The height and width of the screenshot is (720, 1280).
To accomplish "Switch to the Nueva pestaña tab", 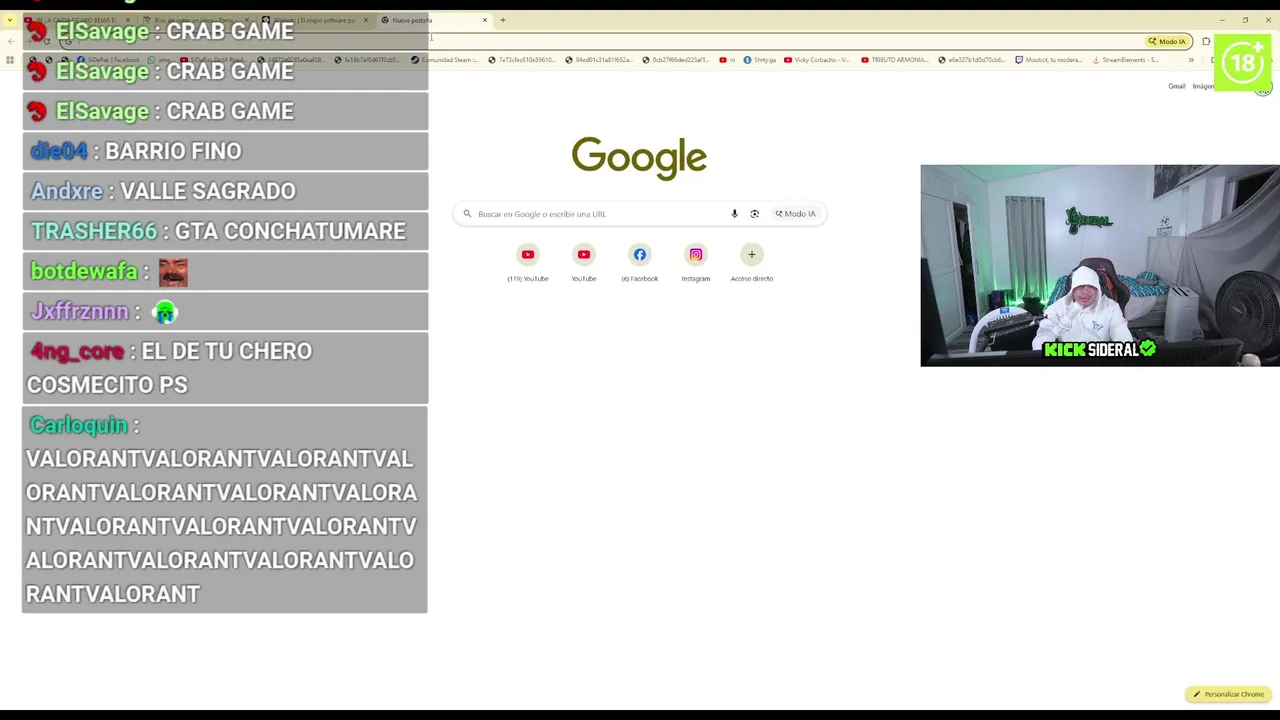I will tap(432, 20).
